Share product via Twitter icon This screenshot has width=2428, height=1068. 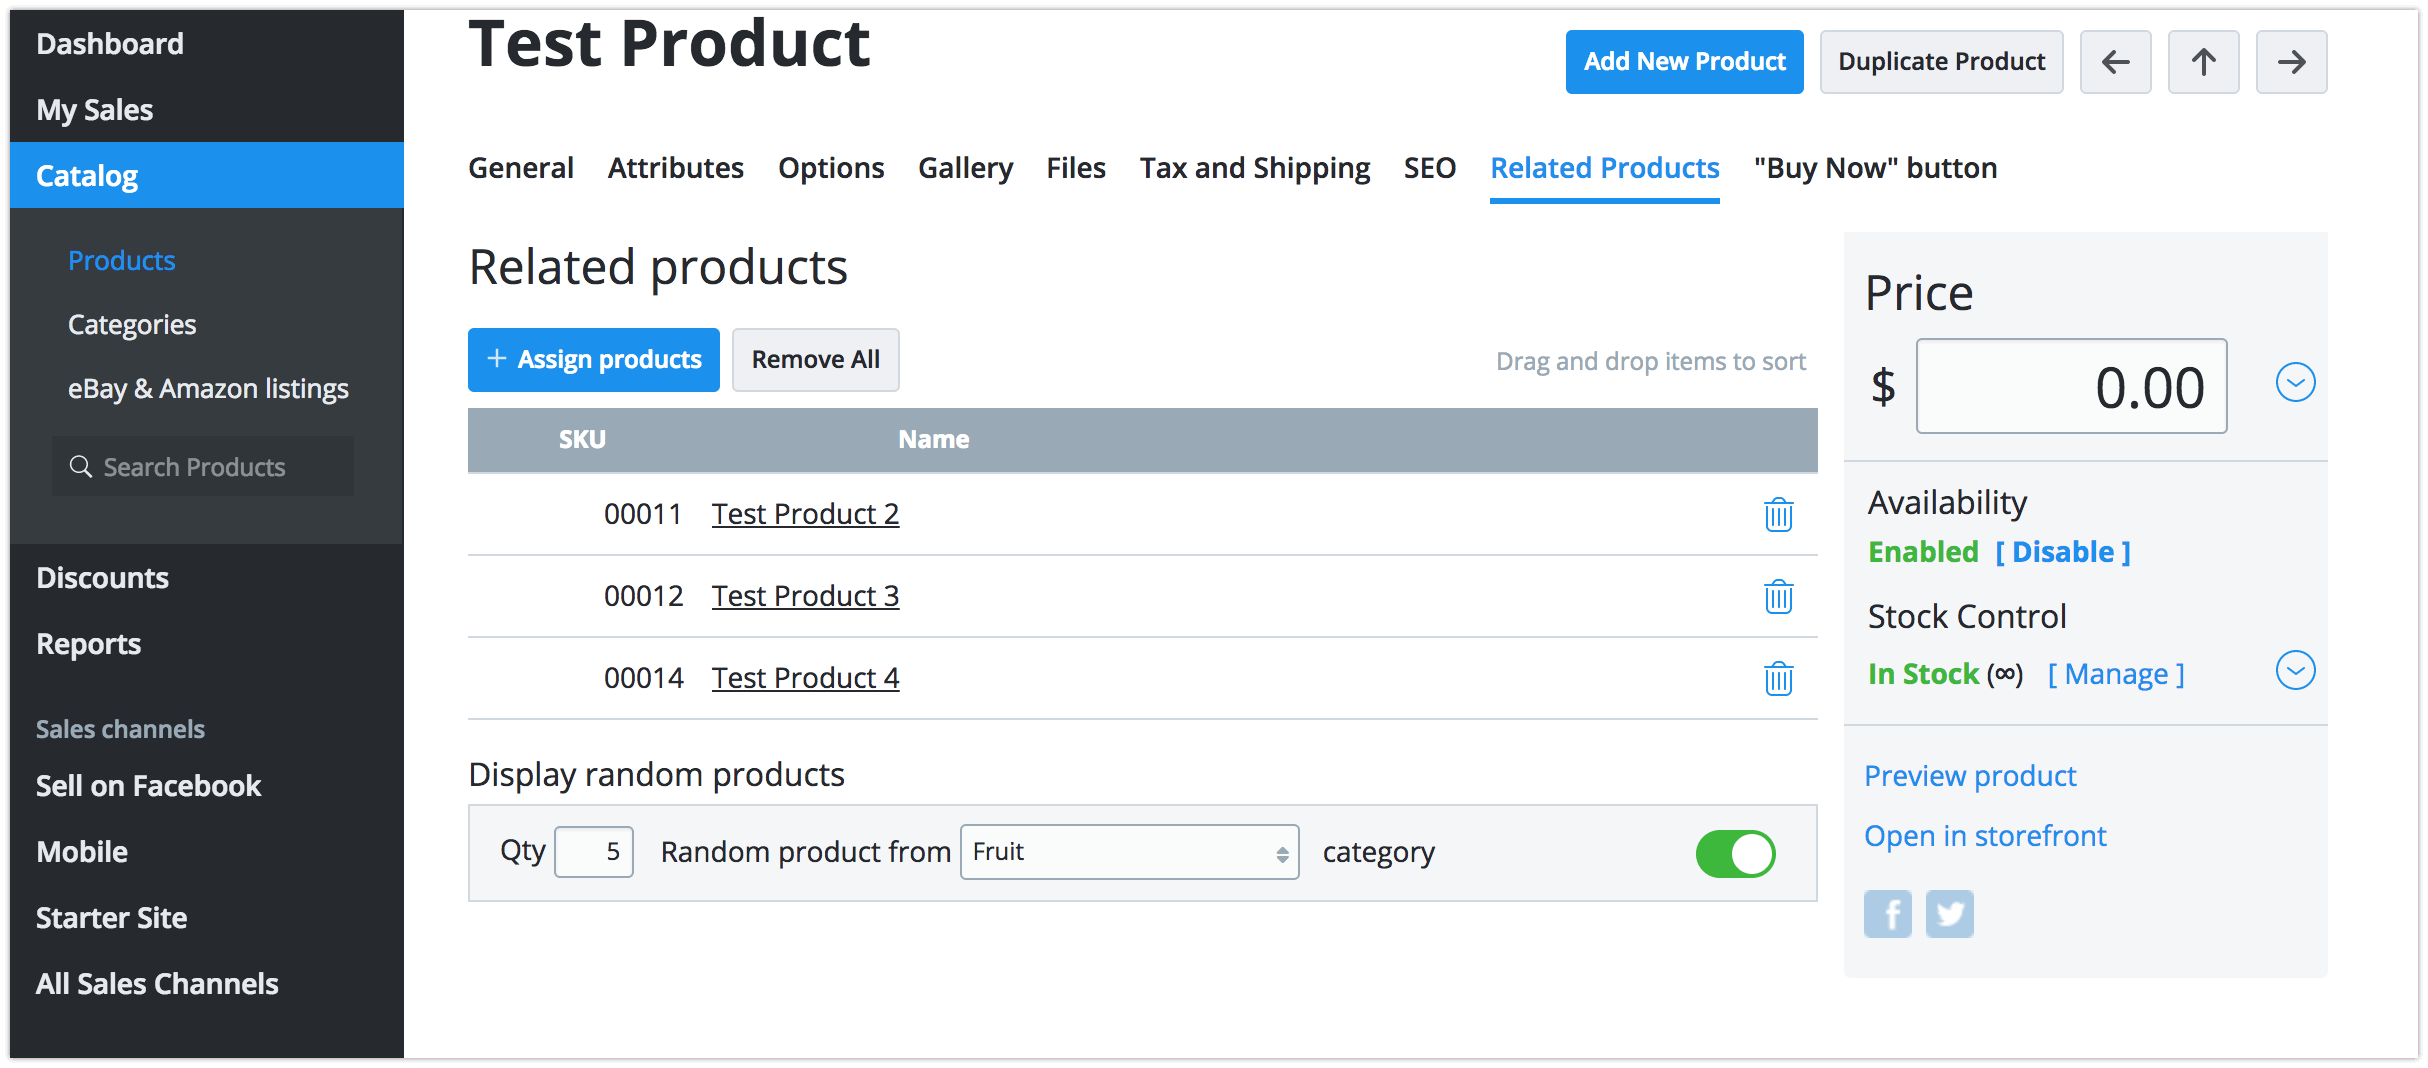tap(1949, 914)
